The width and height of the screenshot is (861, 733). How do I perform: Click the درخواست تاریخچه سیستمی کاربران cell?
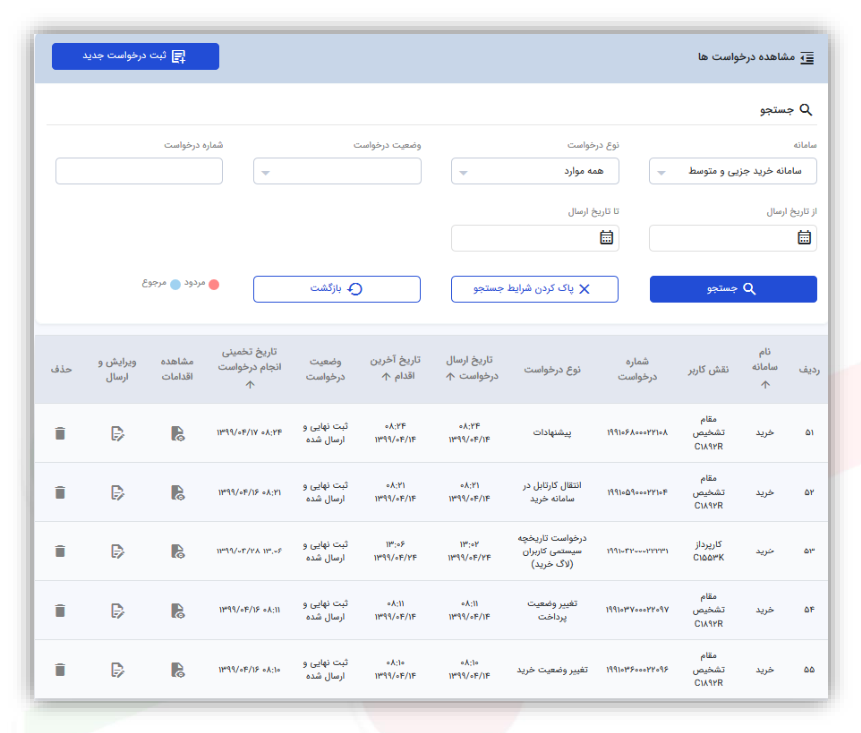coord(552,551)
